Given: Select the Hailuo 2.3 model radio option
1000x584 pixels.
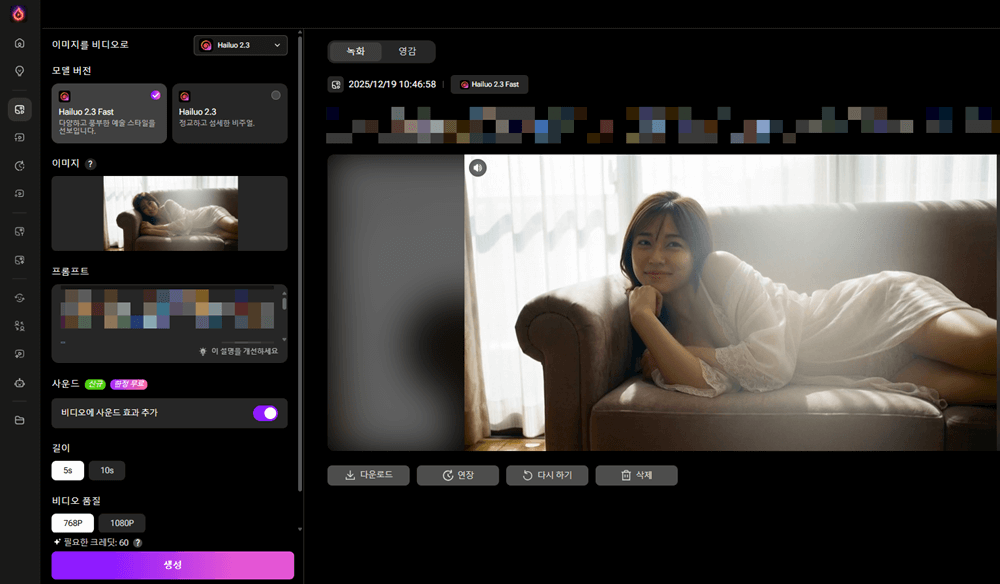Looking at the screenshot, I should pos(276,95).
